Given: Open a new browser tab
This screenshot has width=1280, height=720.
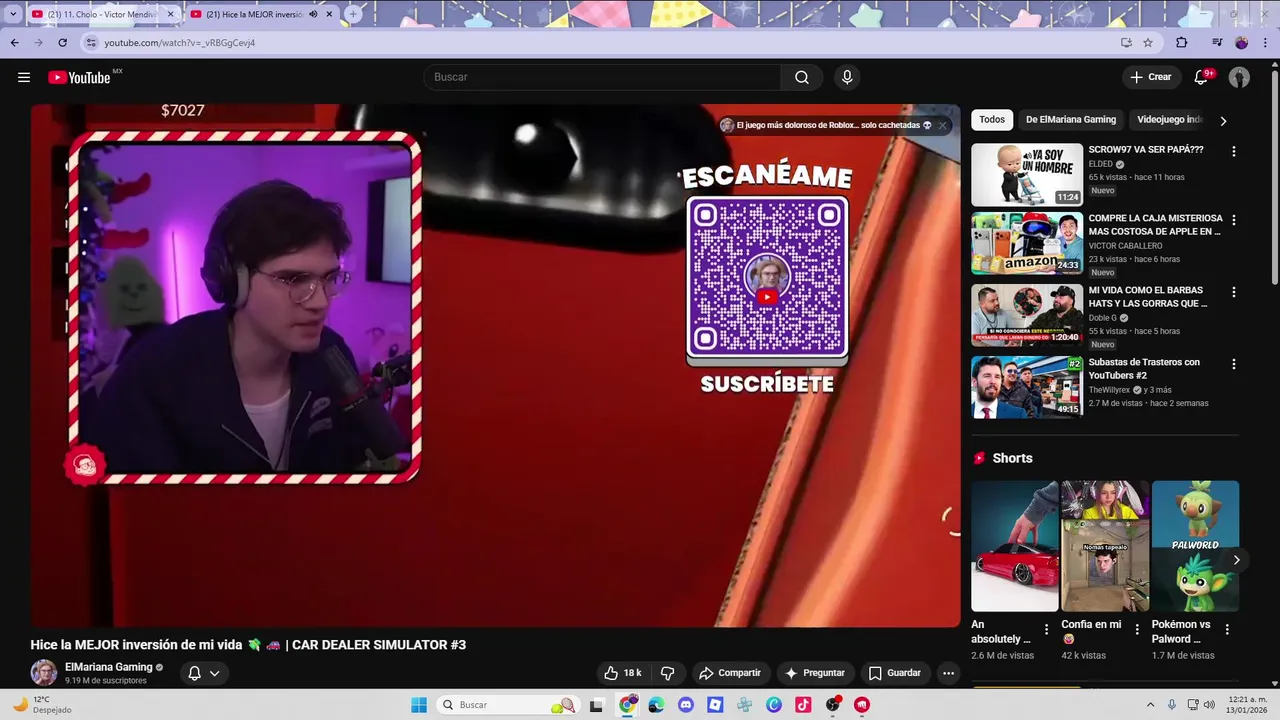Looking at the screenshot, I should pos(352,14).
